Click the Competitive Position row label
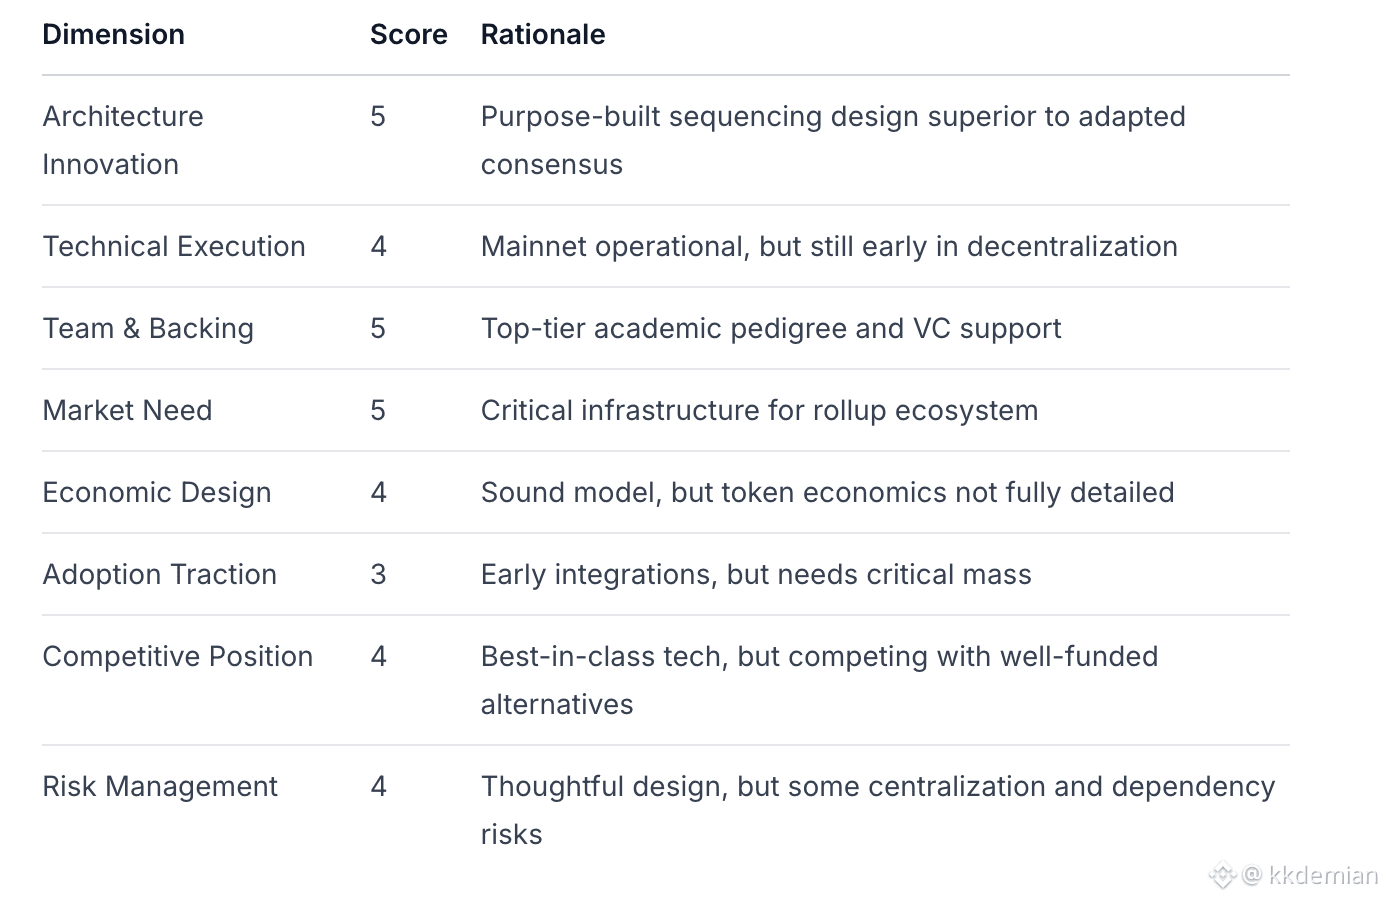1386x900 pixels. [178, 657]
